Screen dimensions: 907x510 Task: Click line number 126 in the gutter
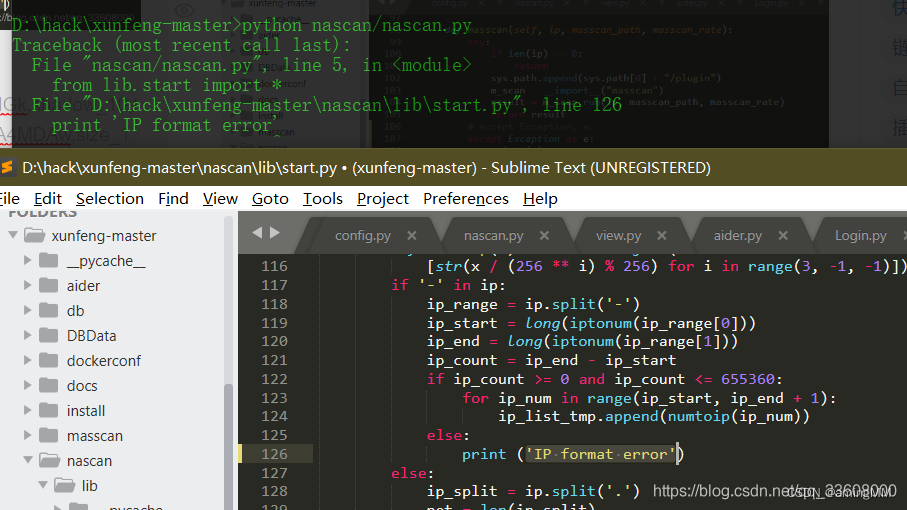pyautogui.click(x=274, y=454)
